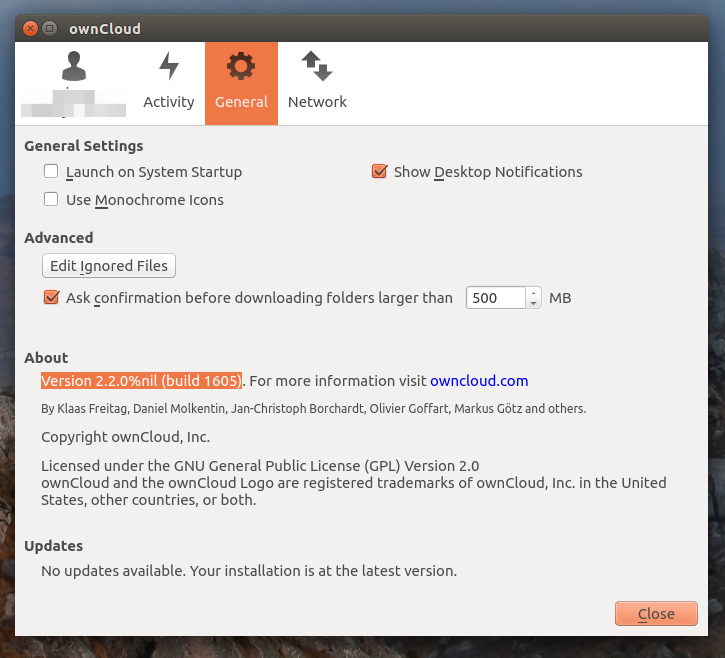Switch to the Activity tab
Viewport: 725px width, 658px height.
(x=169, y=84)
